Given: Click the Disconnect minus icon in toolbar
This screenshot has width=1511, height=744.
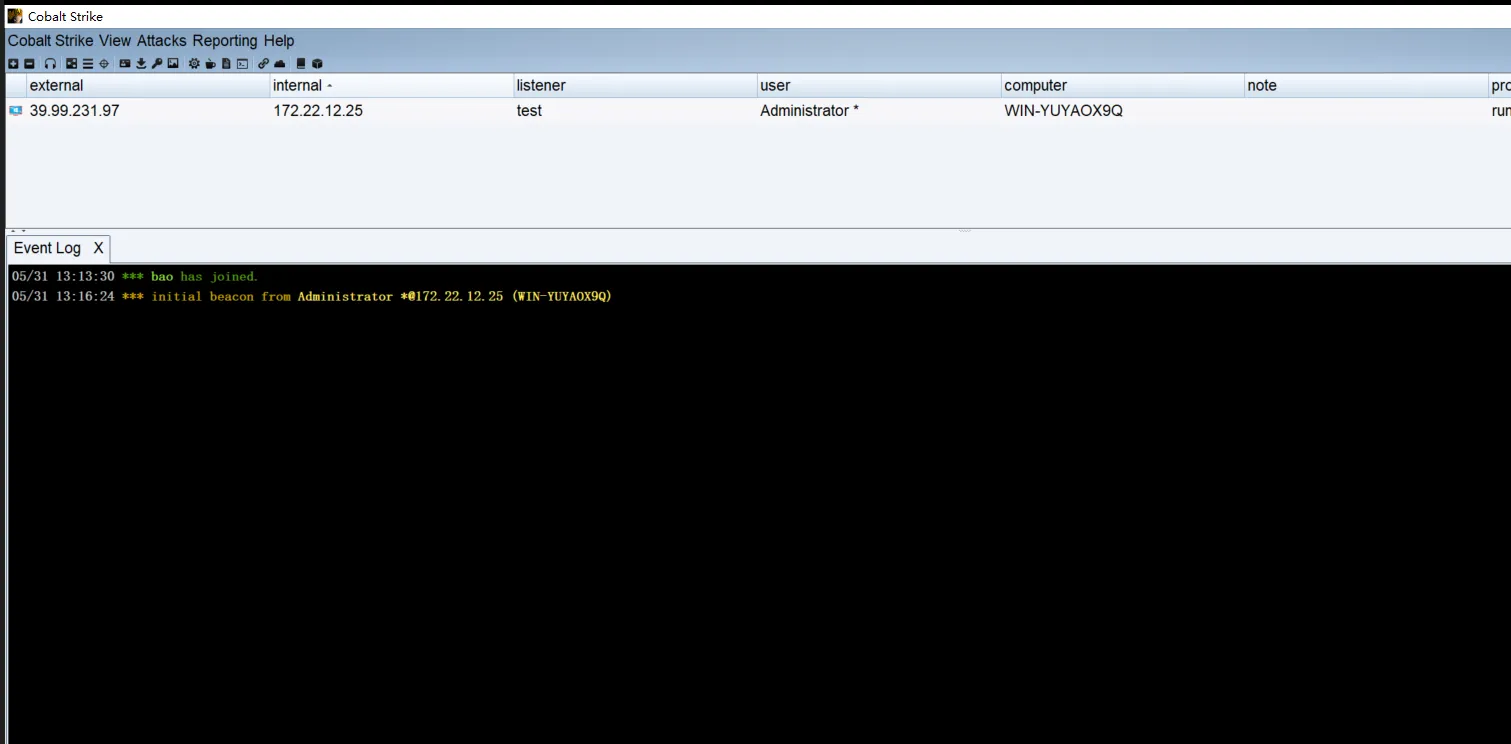Looking at the screenshot, I should [x=29, y=64].
